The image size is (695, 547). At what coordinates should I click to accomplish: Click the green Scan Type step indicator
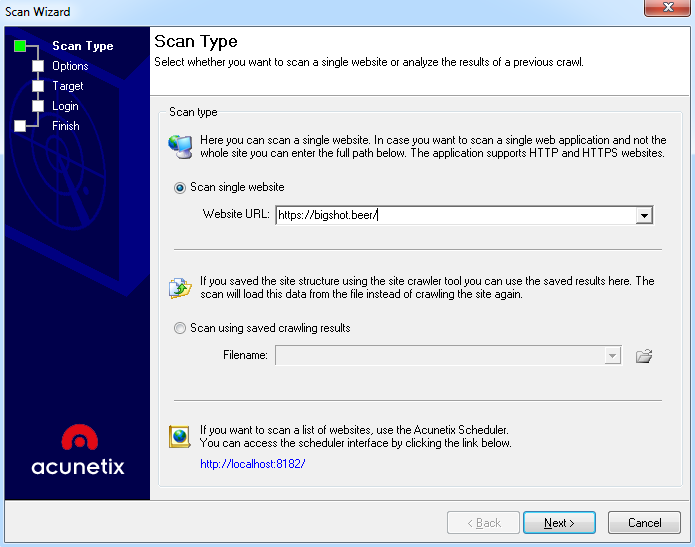(x=20, y=46)
